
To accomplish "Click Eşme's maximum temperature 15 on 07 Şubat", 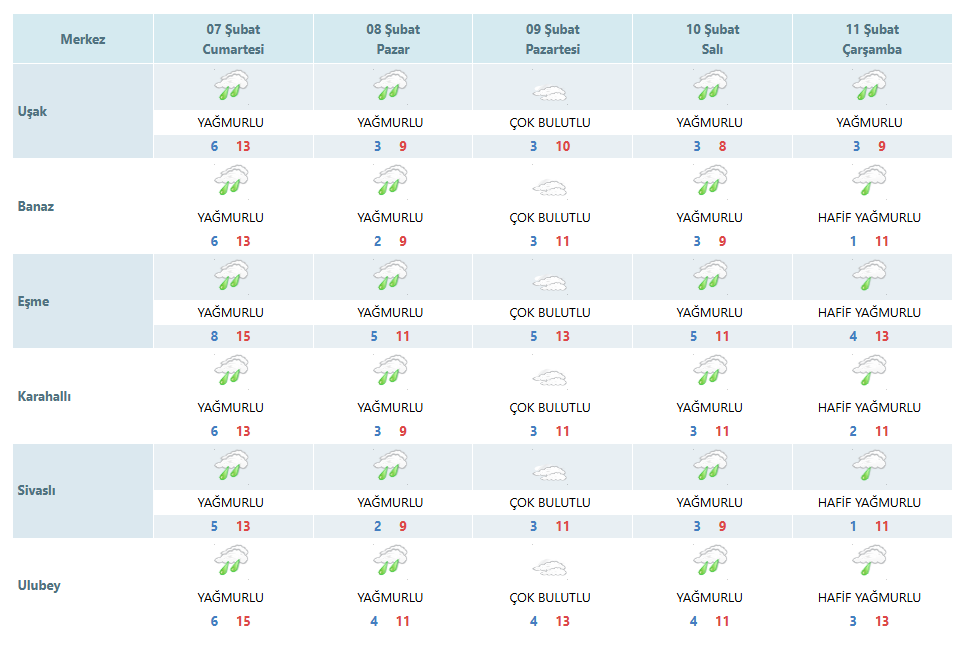I will [x=243, y=336].
